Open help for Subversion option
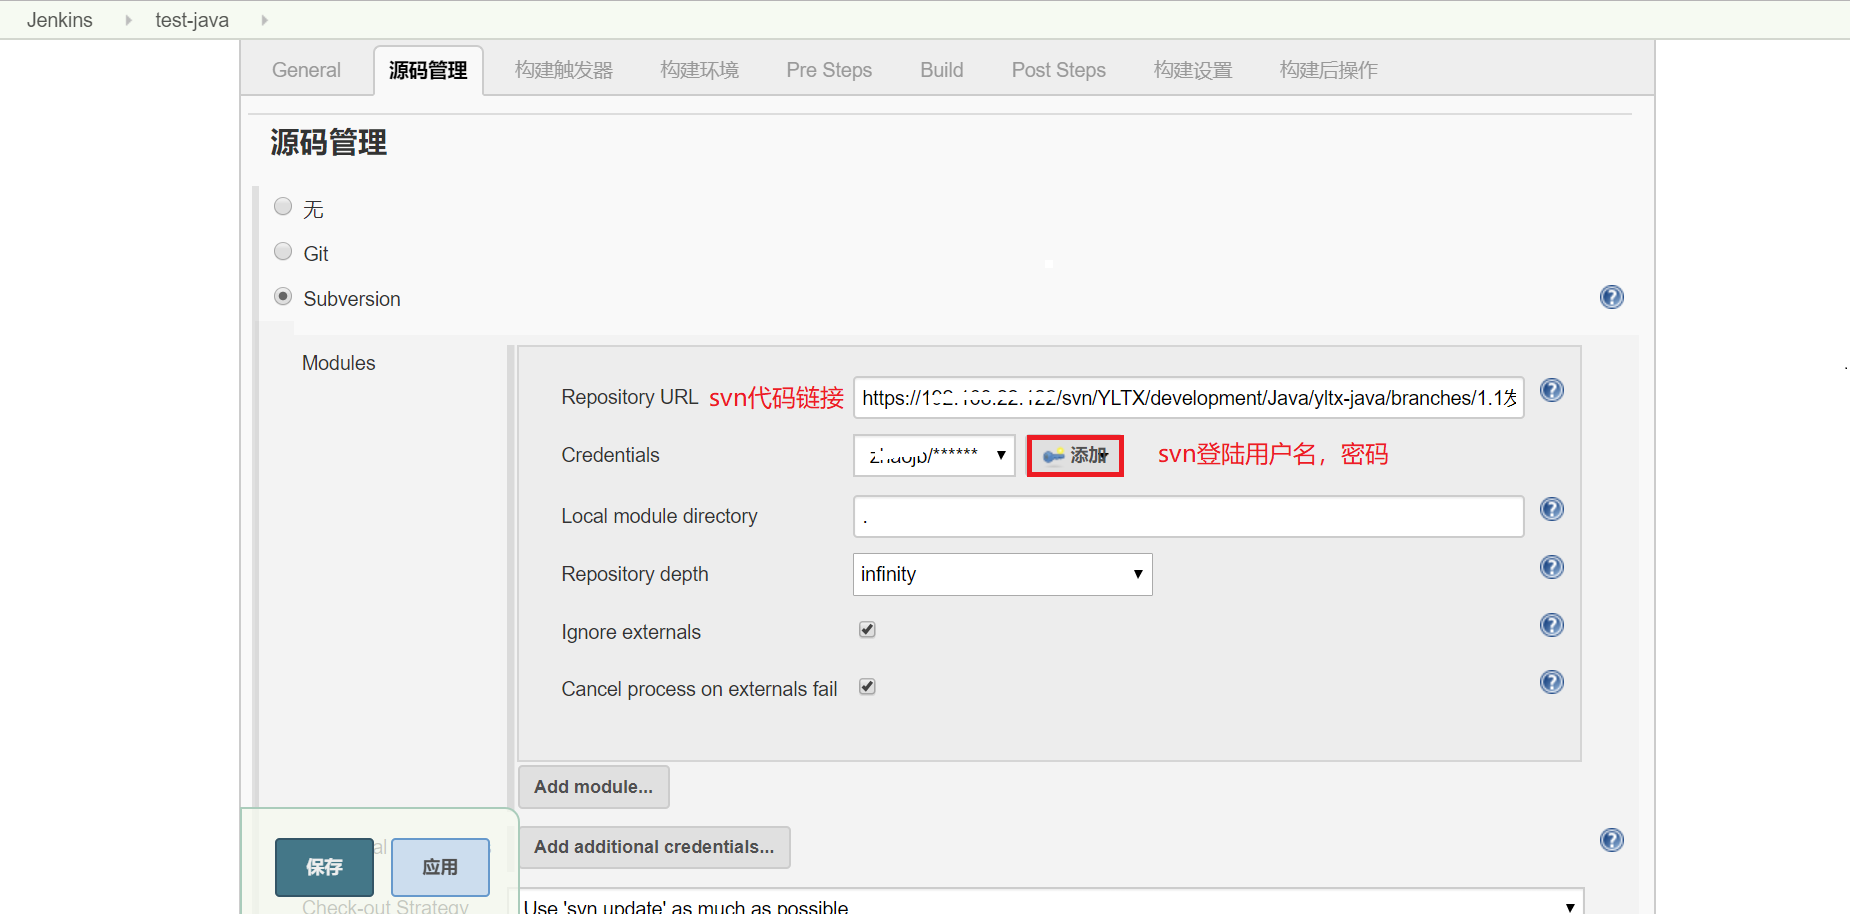This screenshot has width=1850, height=914. click(x=1611, y=297)
